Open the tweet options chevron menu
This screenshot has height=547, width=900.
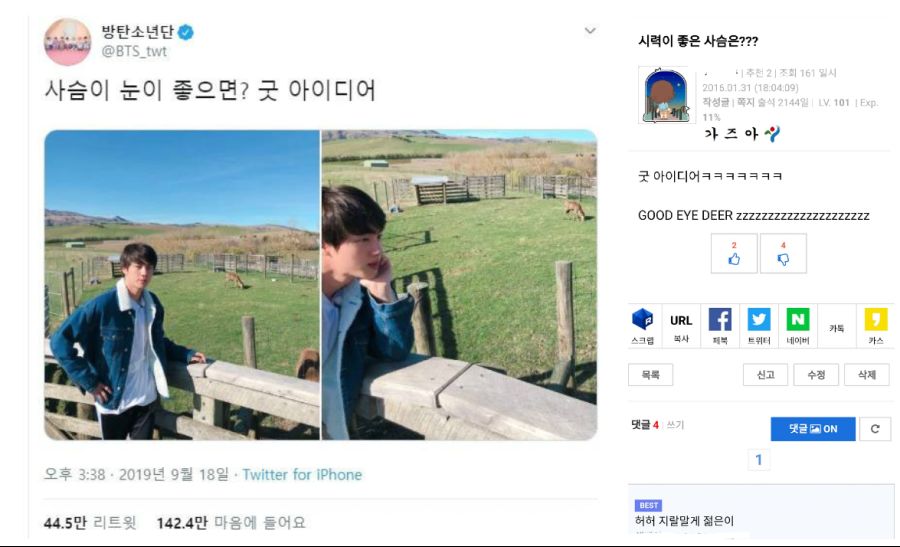pyautogui.click(x=590, y=31)
